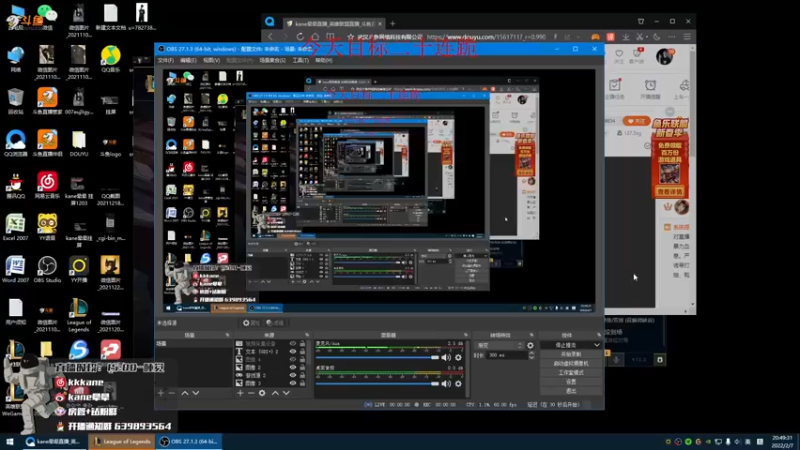
Task: Open OBS 视图(V) menu
Action: click(211, 60)
